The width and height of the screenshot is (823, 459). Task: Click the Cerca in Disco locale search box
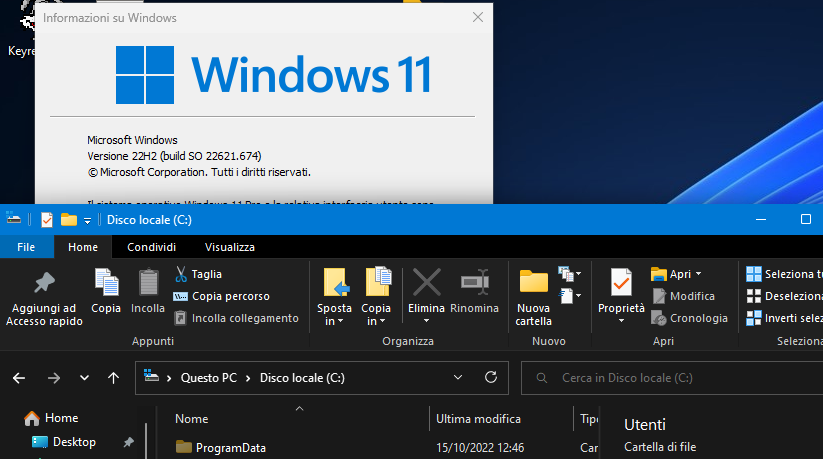(672, 378)
